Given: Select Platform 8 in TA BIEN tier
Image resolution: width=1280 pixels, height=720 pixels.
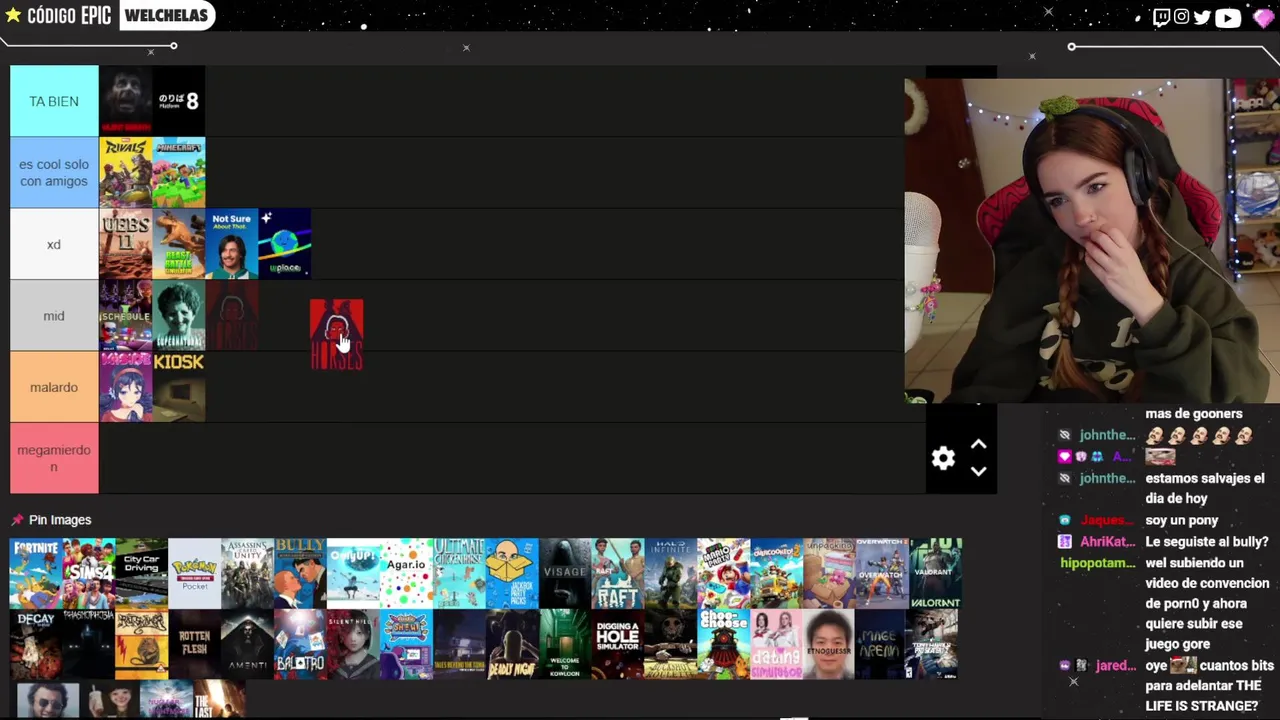Looking at the screenshot, I should 179,101.
